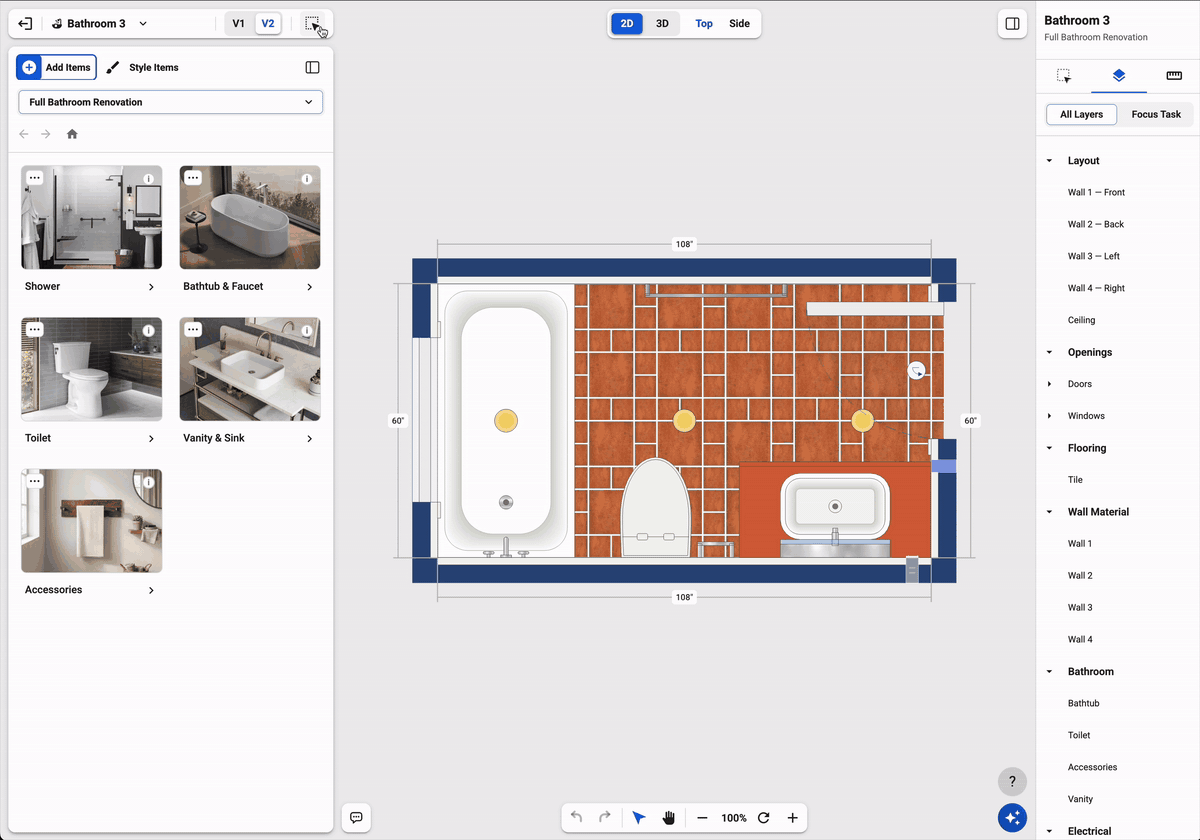This screenshot has height=840, width=1200.
Task: Open the selection tab in right panel
Action: tap(1064, 76)
